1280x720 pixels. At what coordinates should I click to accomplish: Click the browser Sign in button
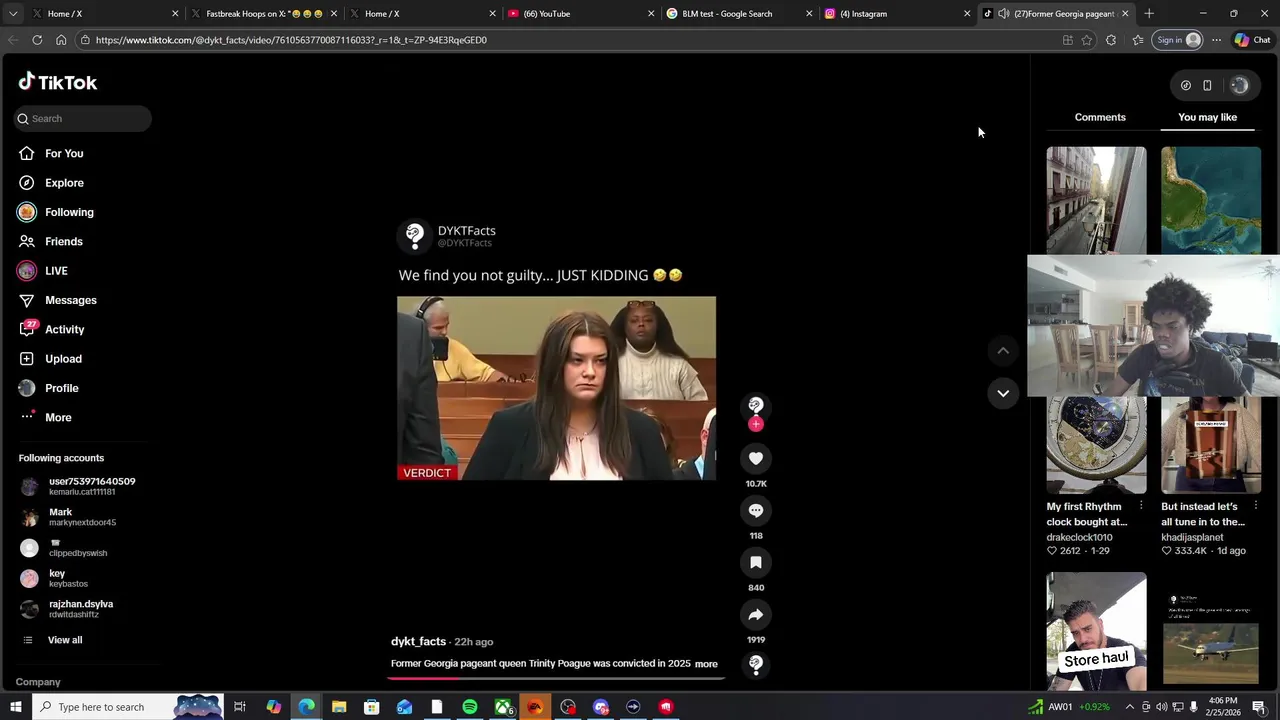[1178, 40]
